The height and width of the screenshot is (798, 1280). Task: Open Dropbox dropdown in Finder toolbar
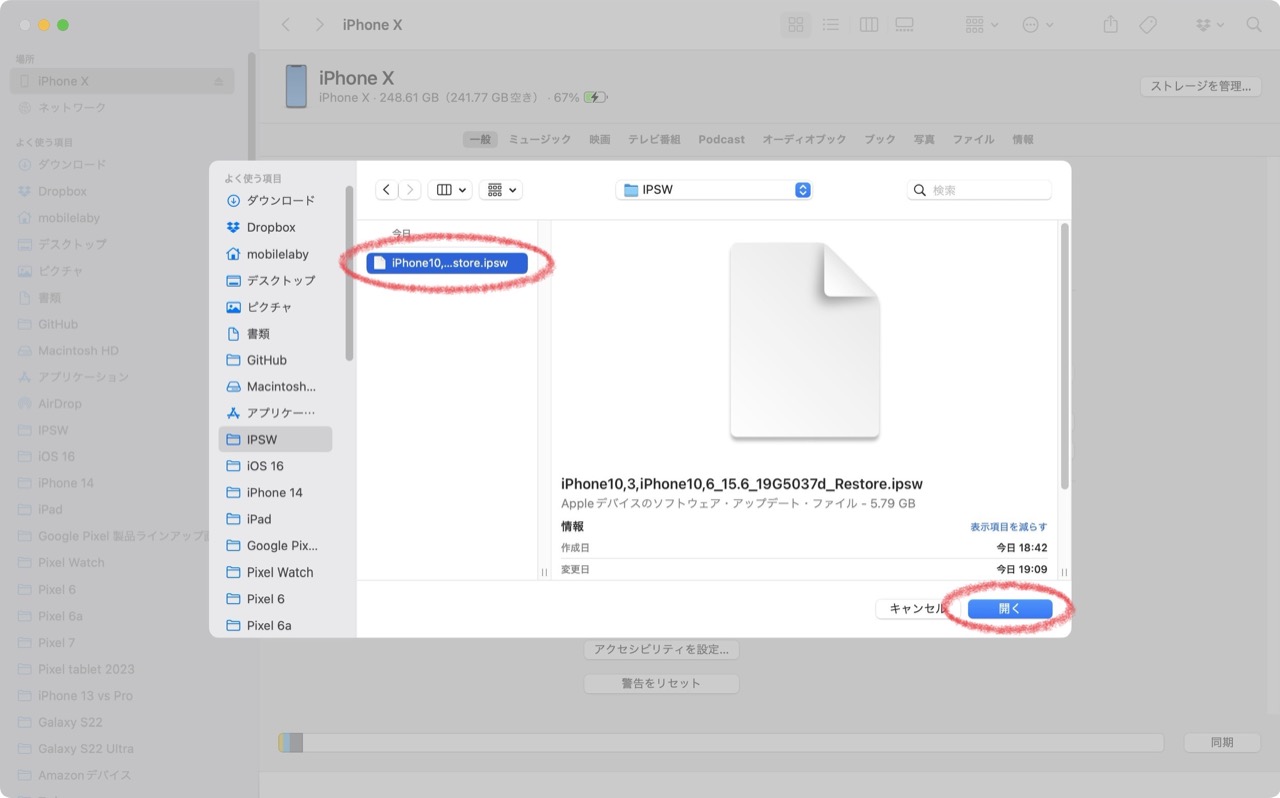pyautogui.click(x=1209, y=25)
